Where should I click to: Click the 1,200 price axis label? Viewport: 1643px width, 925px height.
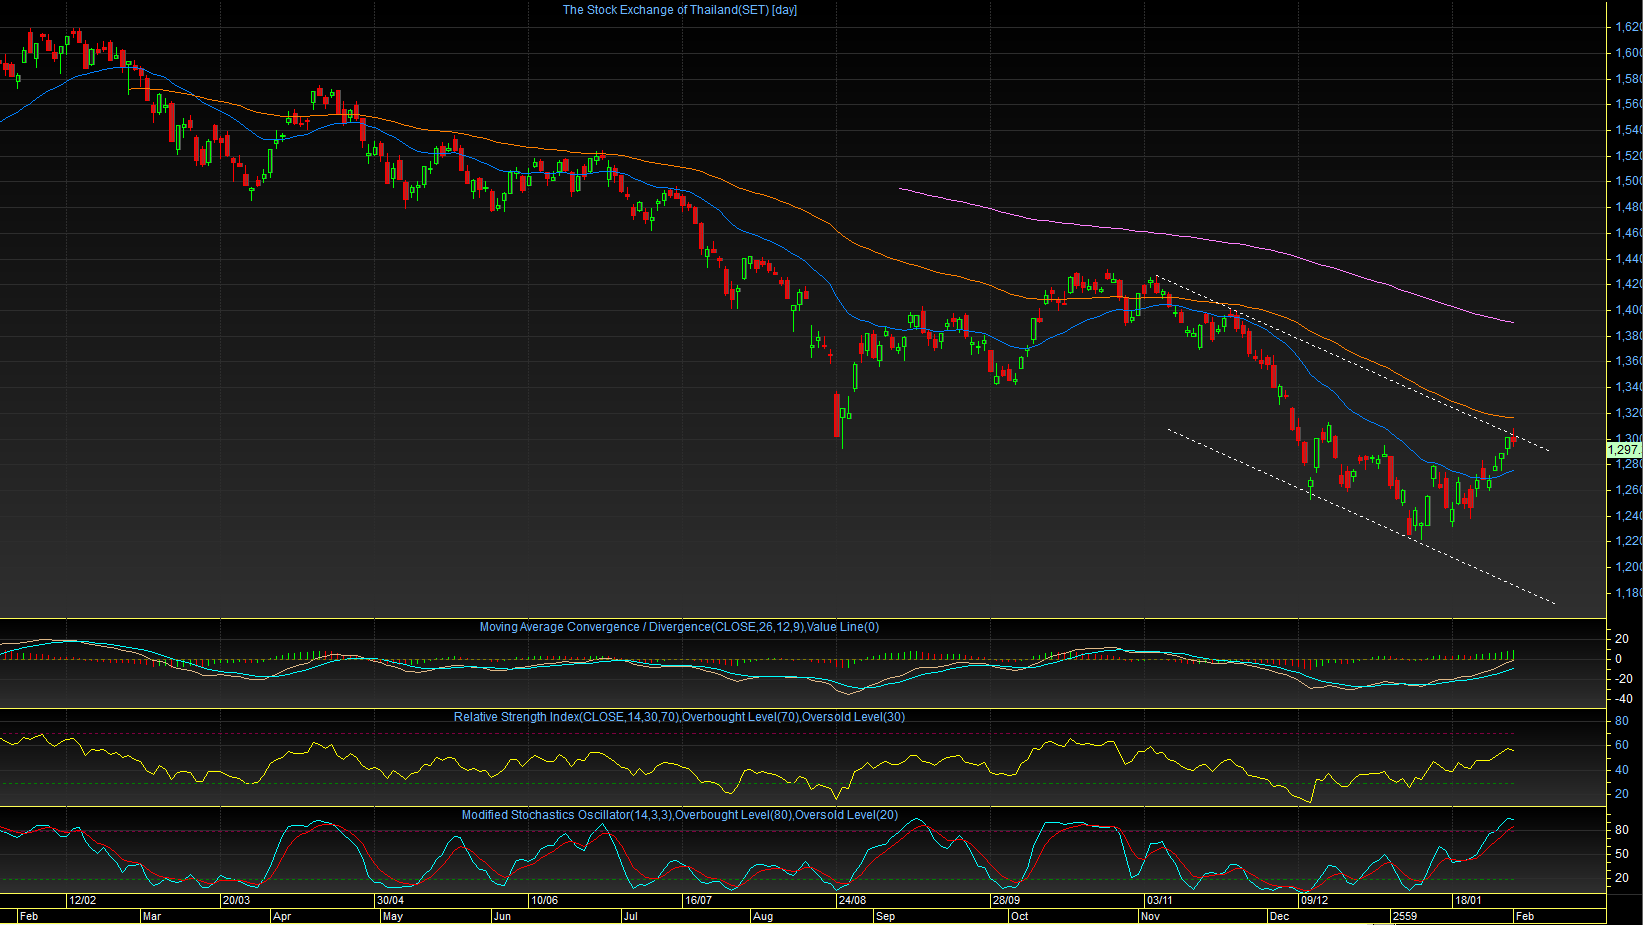pos(1628,567)
